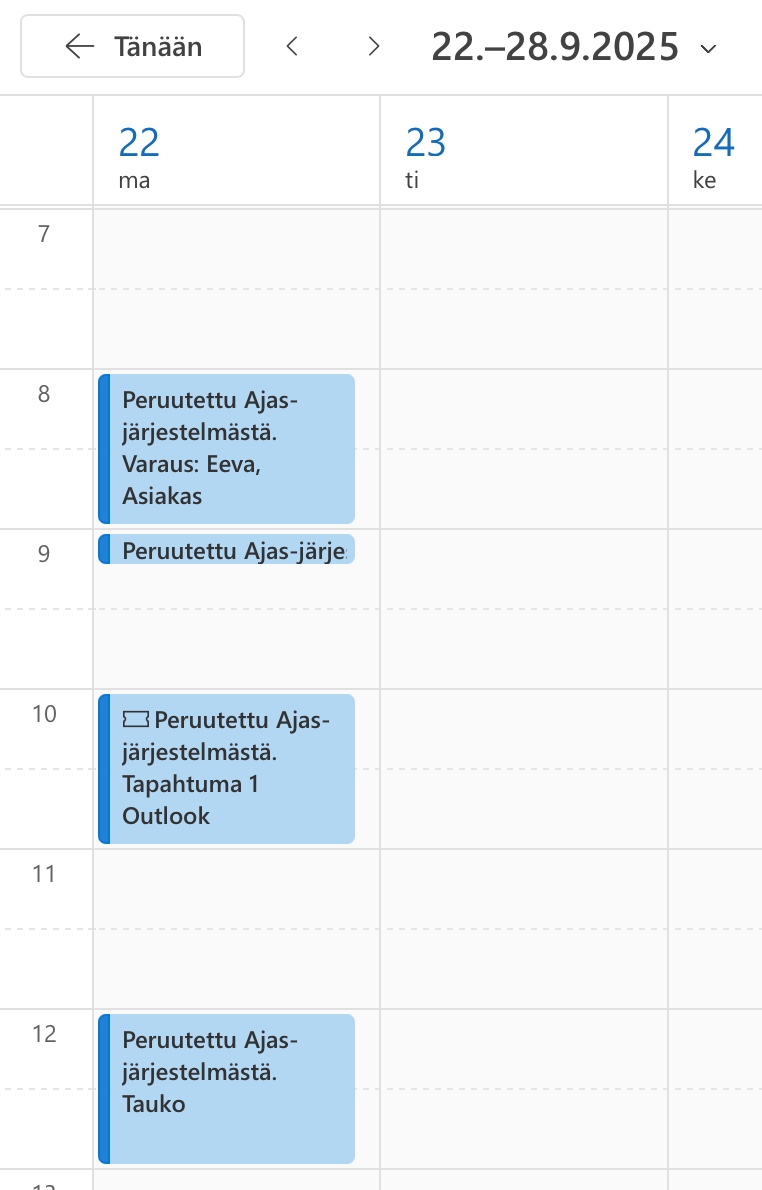Image resolution: width=762 pixels, height=1190 pixels.
Task: Open the short cancelled event at 9 o'clock
Action: (x=227, y=549)
